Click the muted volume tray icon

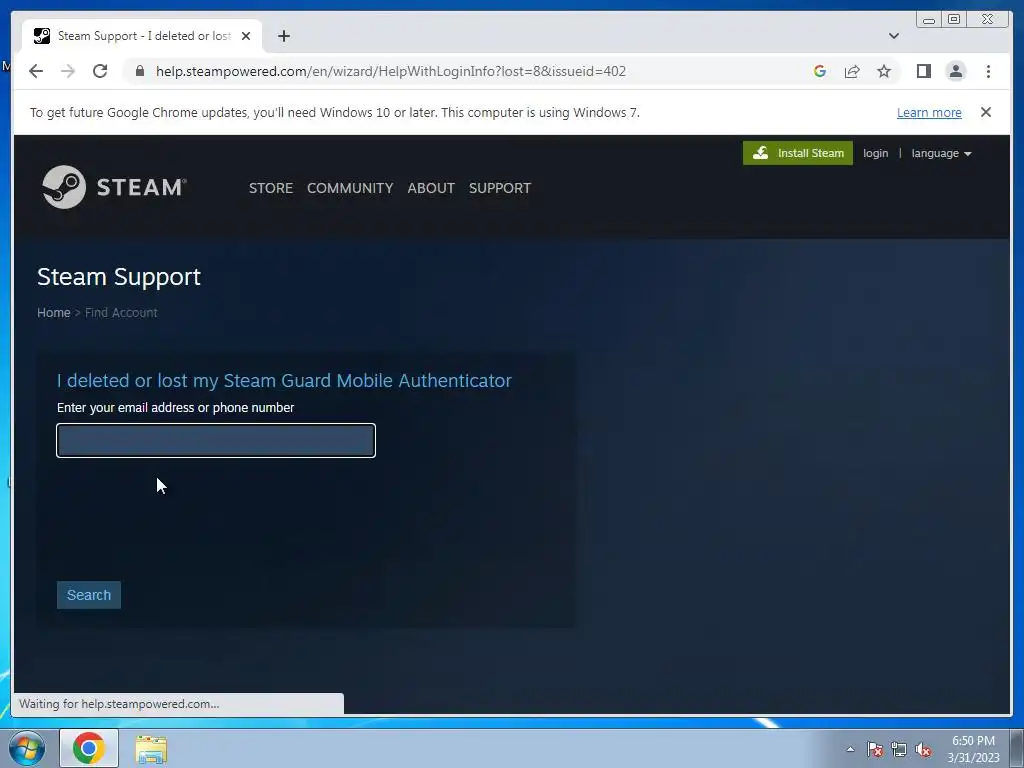(923, 750)
